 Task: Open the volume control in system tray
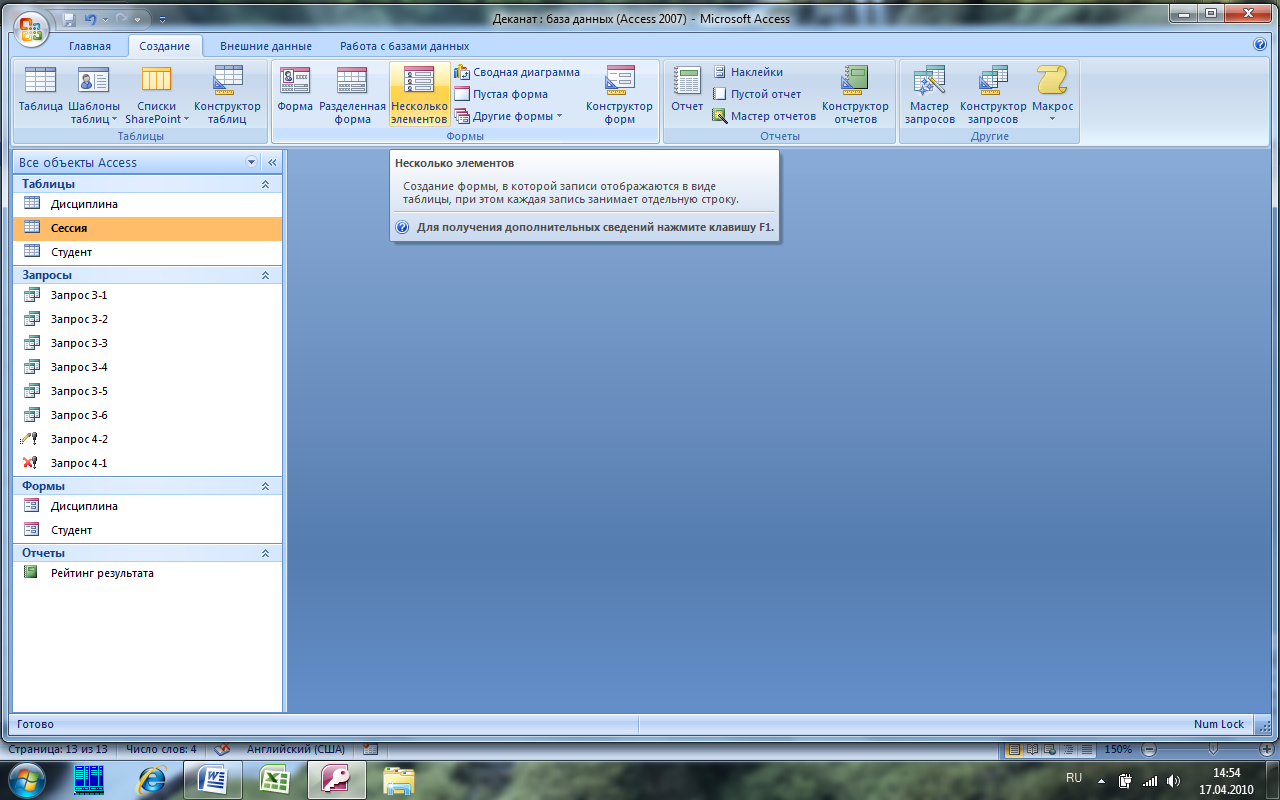point(1171,780)
